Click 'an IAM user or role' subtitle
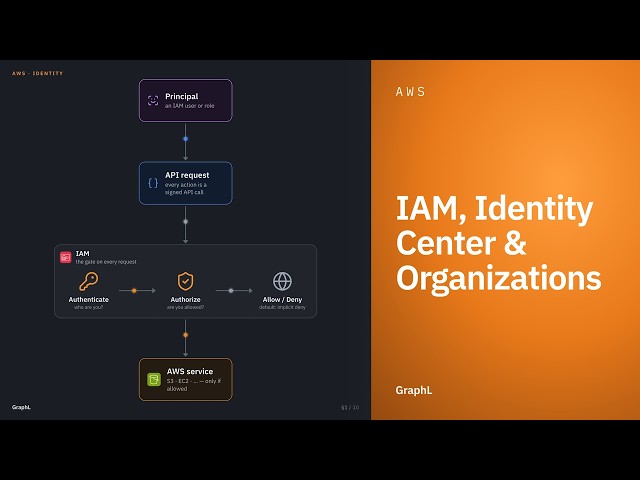This screenshot has height=480, width=640. click(190, 106)
